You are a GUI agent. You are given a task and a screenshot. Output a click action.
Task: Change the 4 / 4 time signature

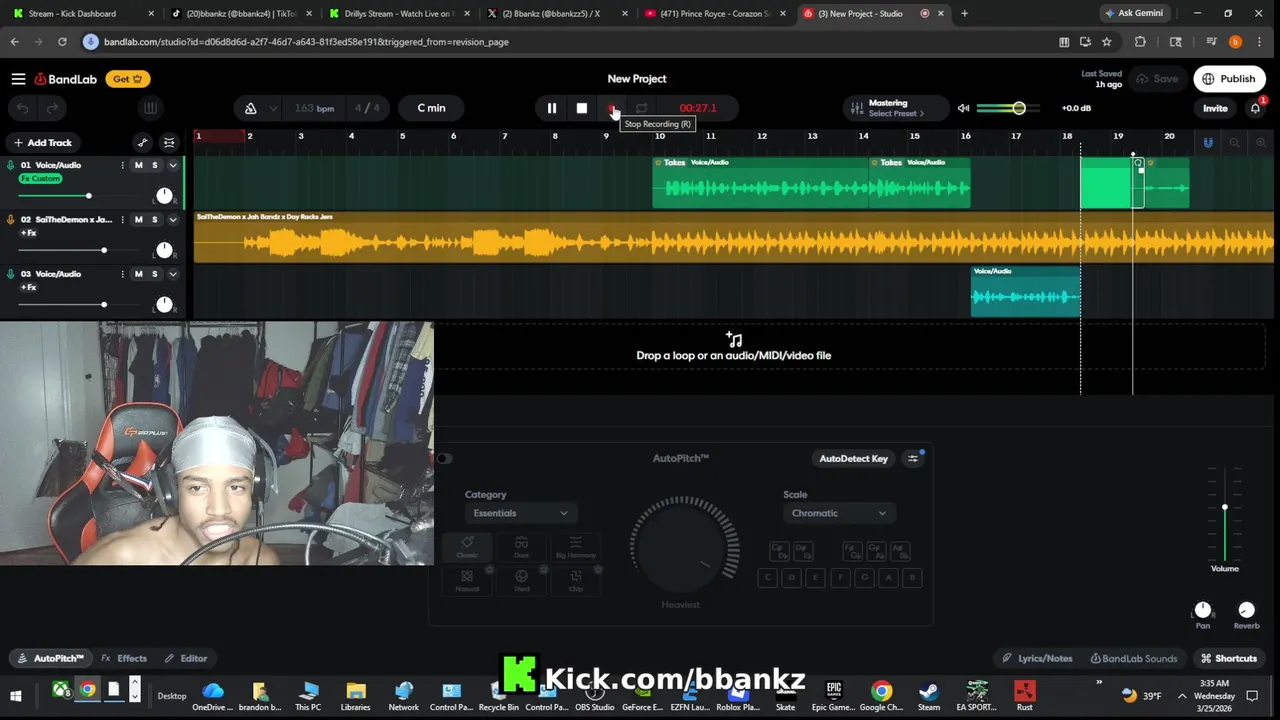(367, 108)
